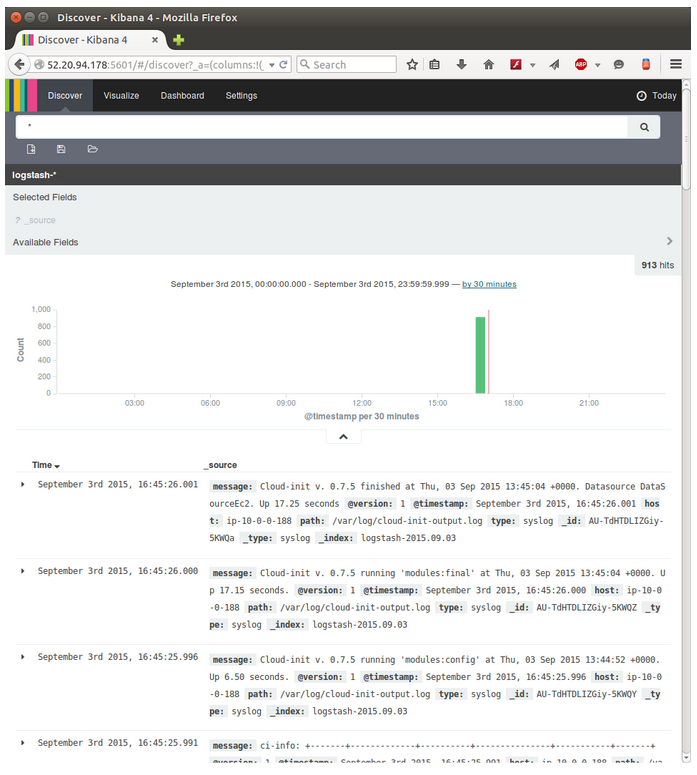
Task: Click the _source column header
Action: 220,465
